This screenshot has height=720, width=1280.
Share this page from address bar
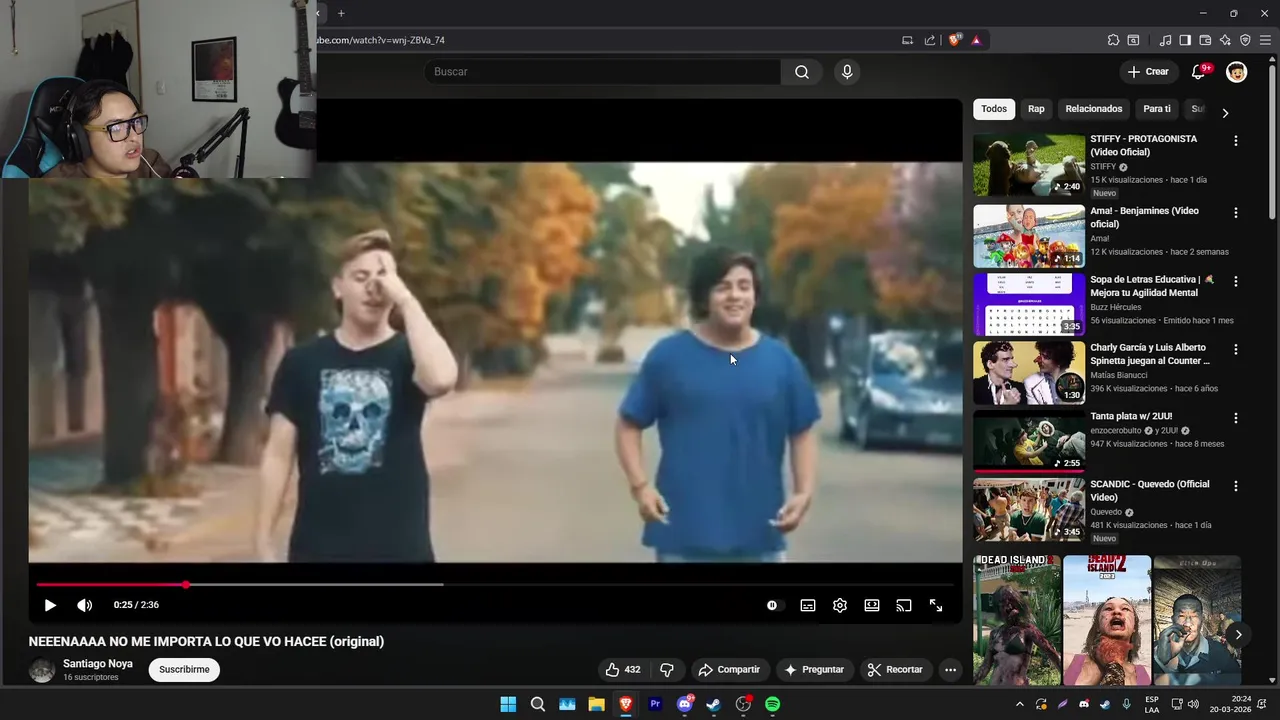click(x=930, y=40)
